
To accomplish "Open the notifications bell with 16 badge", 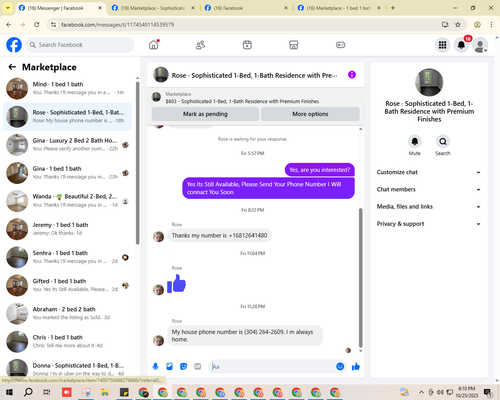I will pyautogui.click(x=461, y=45).
